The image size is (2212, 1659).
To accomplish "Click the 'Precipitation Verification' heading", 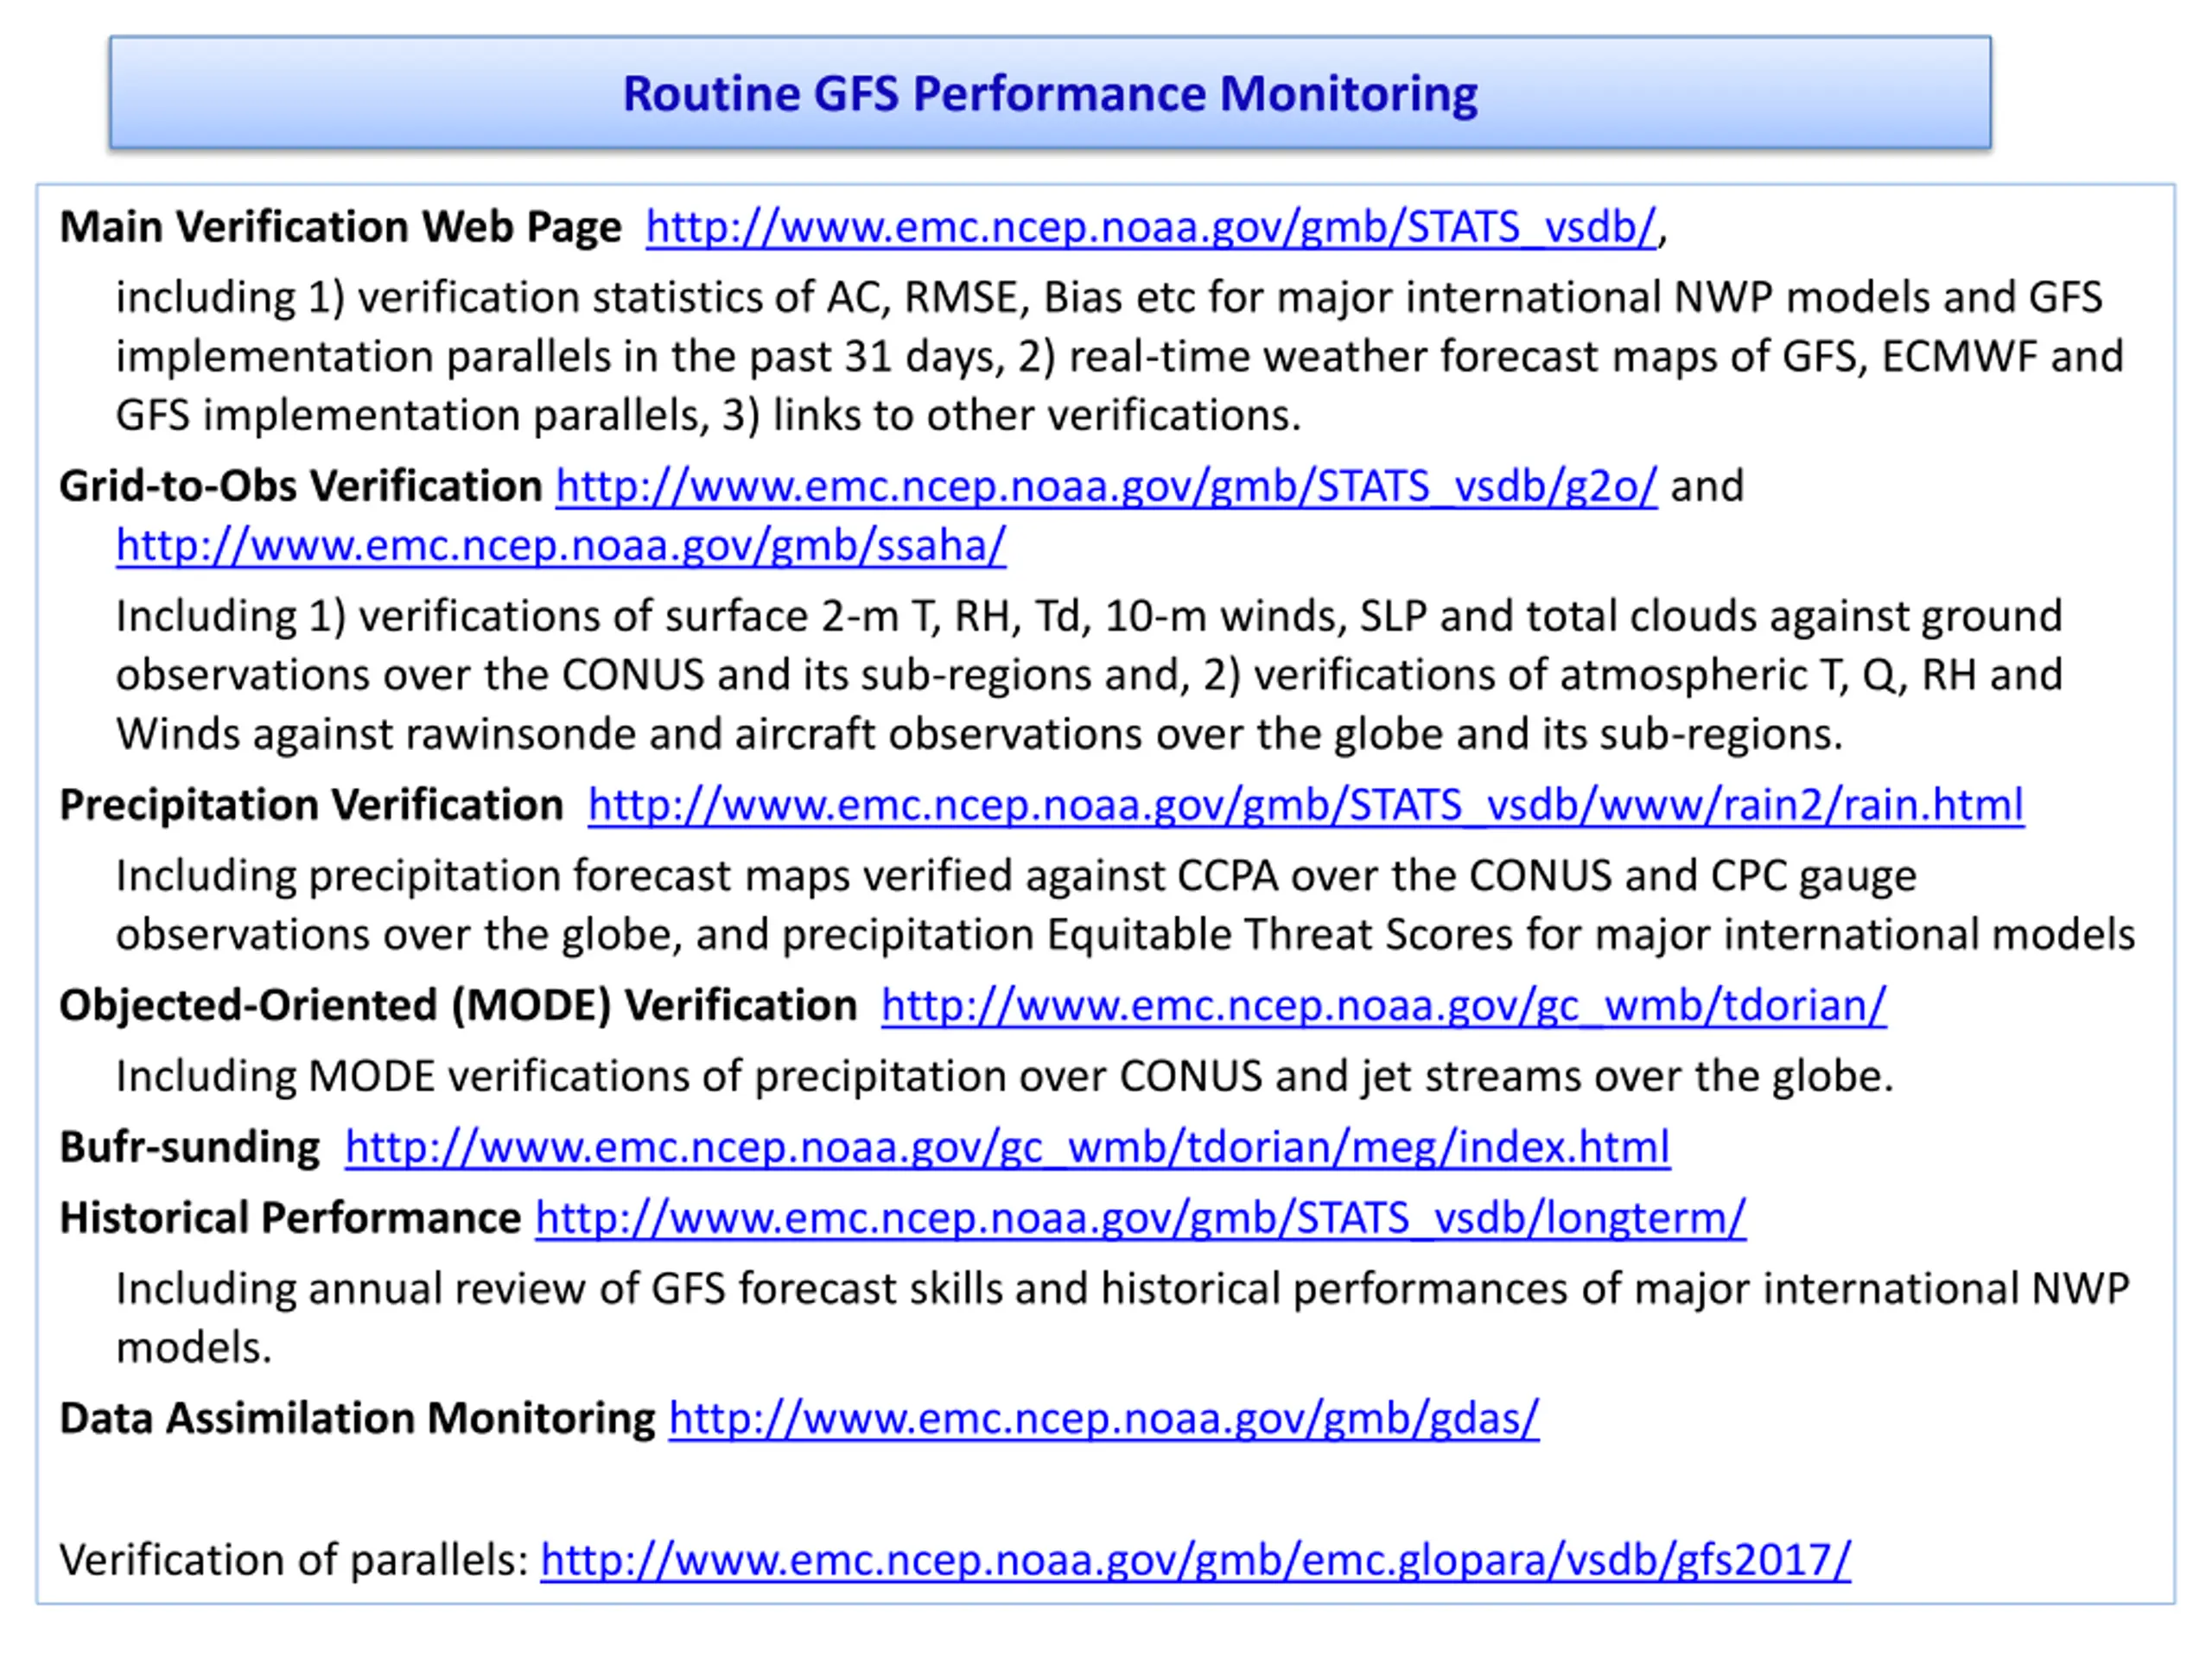I will click(x=311, y=805).
